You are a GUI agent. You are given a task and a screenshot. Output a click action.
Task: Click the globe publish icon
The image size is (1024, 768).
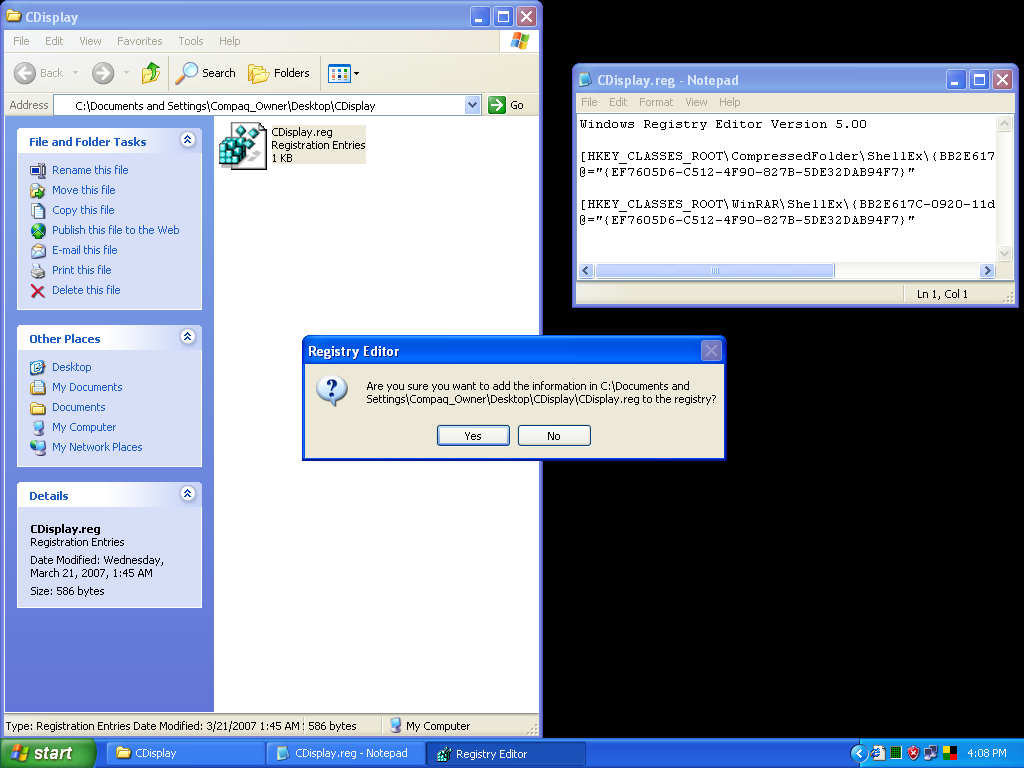tap(38, 231)
